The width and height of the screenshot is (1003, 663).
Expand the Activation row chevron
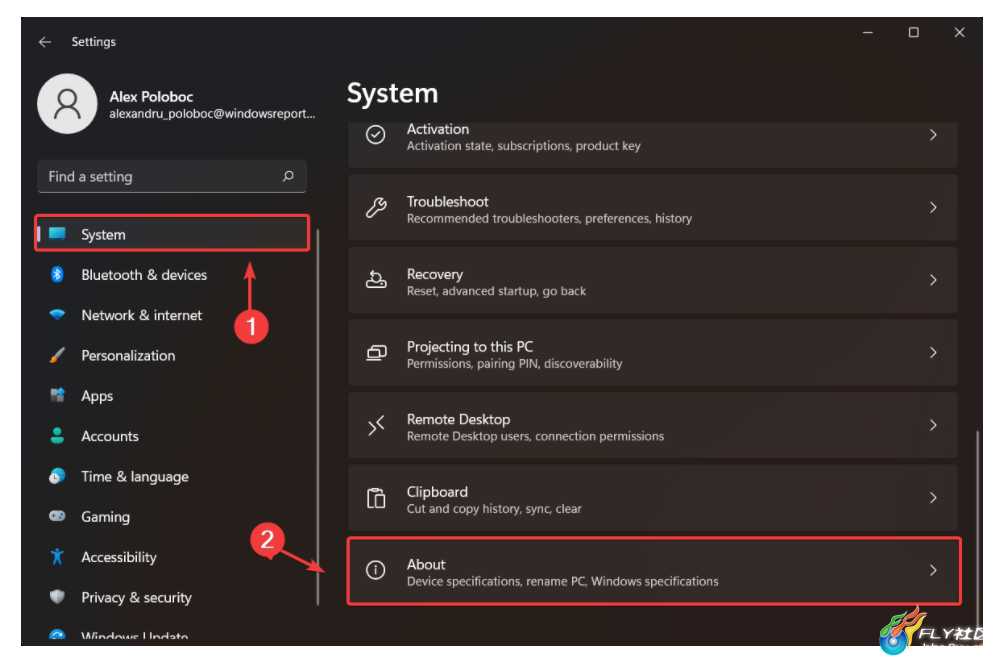coord(933,135)
